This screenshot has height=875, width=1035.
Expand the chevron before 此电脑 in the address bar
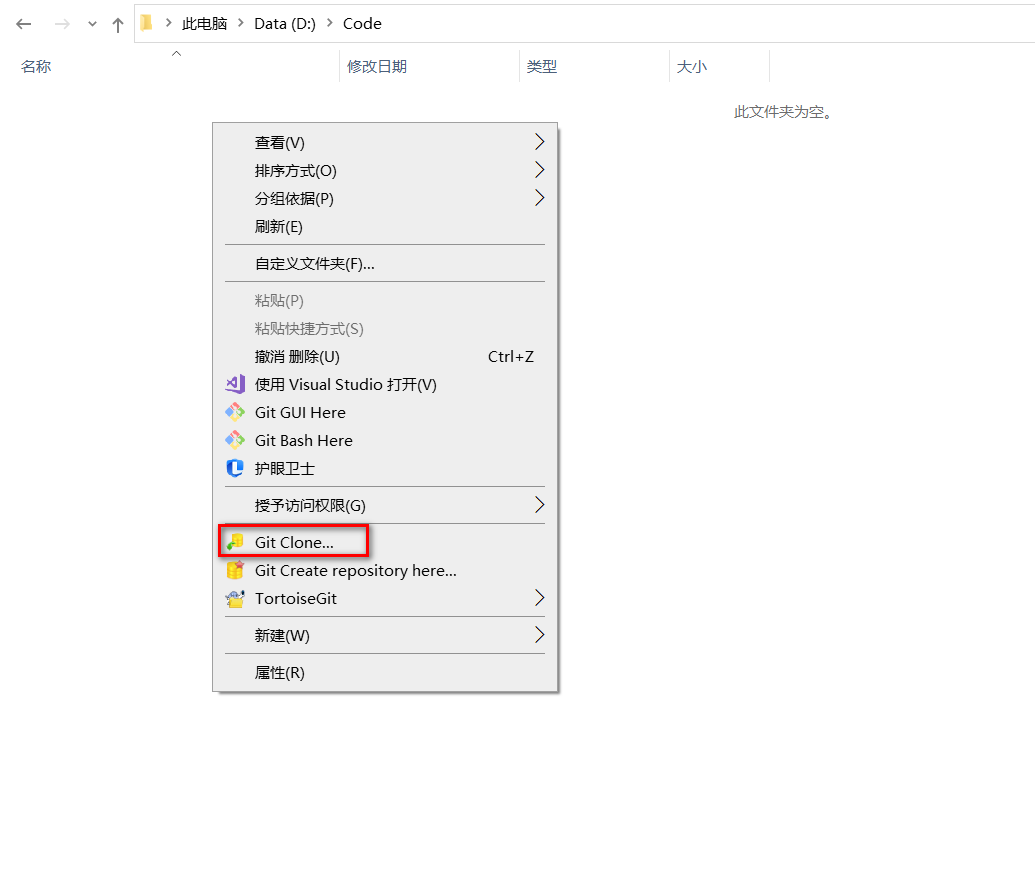click(169, 23)
